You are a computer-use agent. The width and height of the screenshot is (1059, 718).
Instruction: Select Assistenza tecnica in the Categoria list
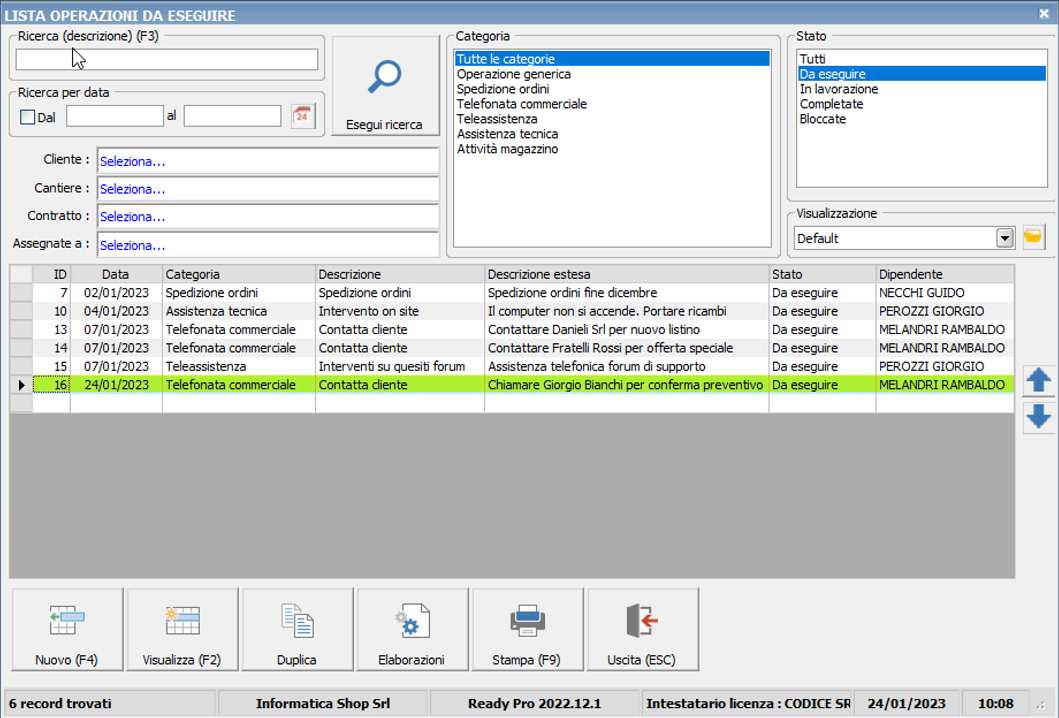pyautogui.click(x=507, y=134)
